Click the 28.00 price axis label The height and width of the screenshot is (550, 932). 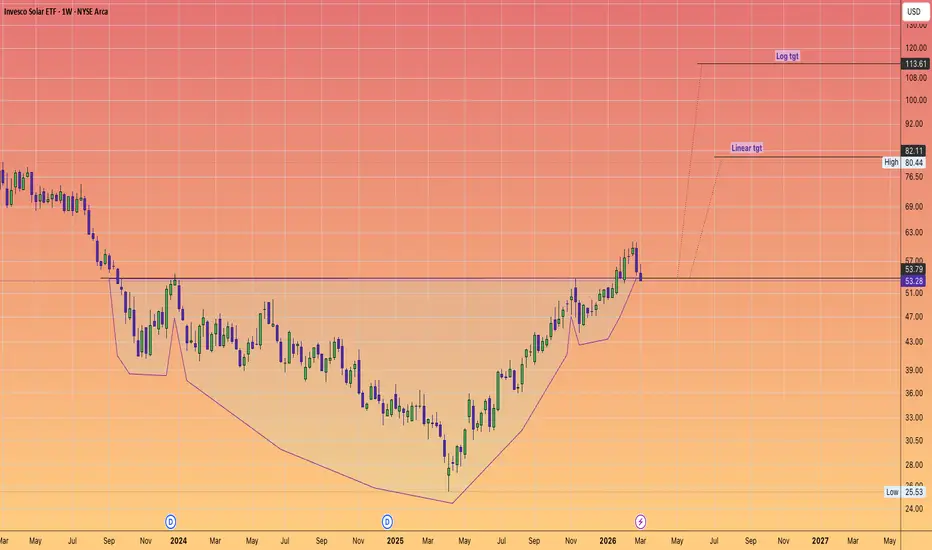click(914, 465)
